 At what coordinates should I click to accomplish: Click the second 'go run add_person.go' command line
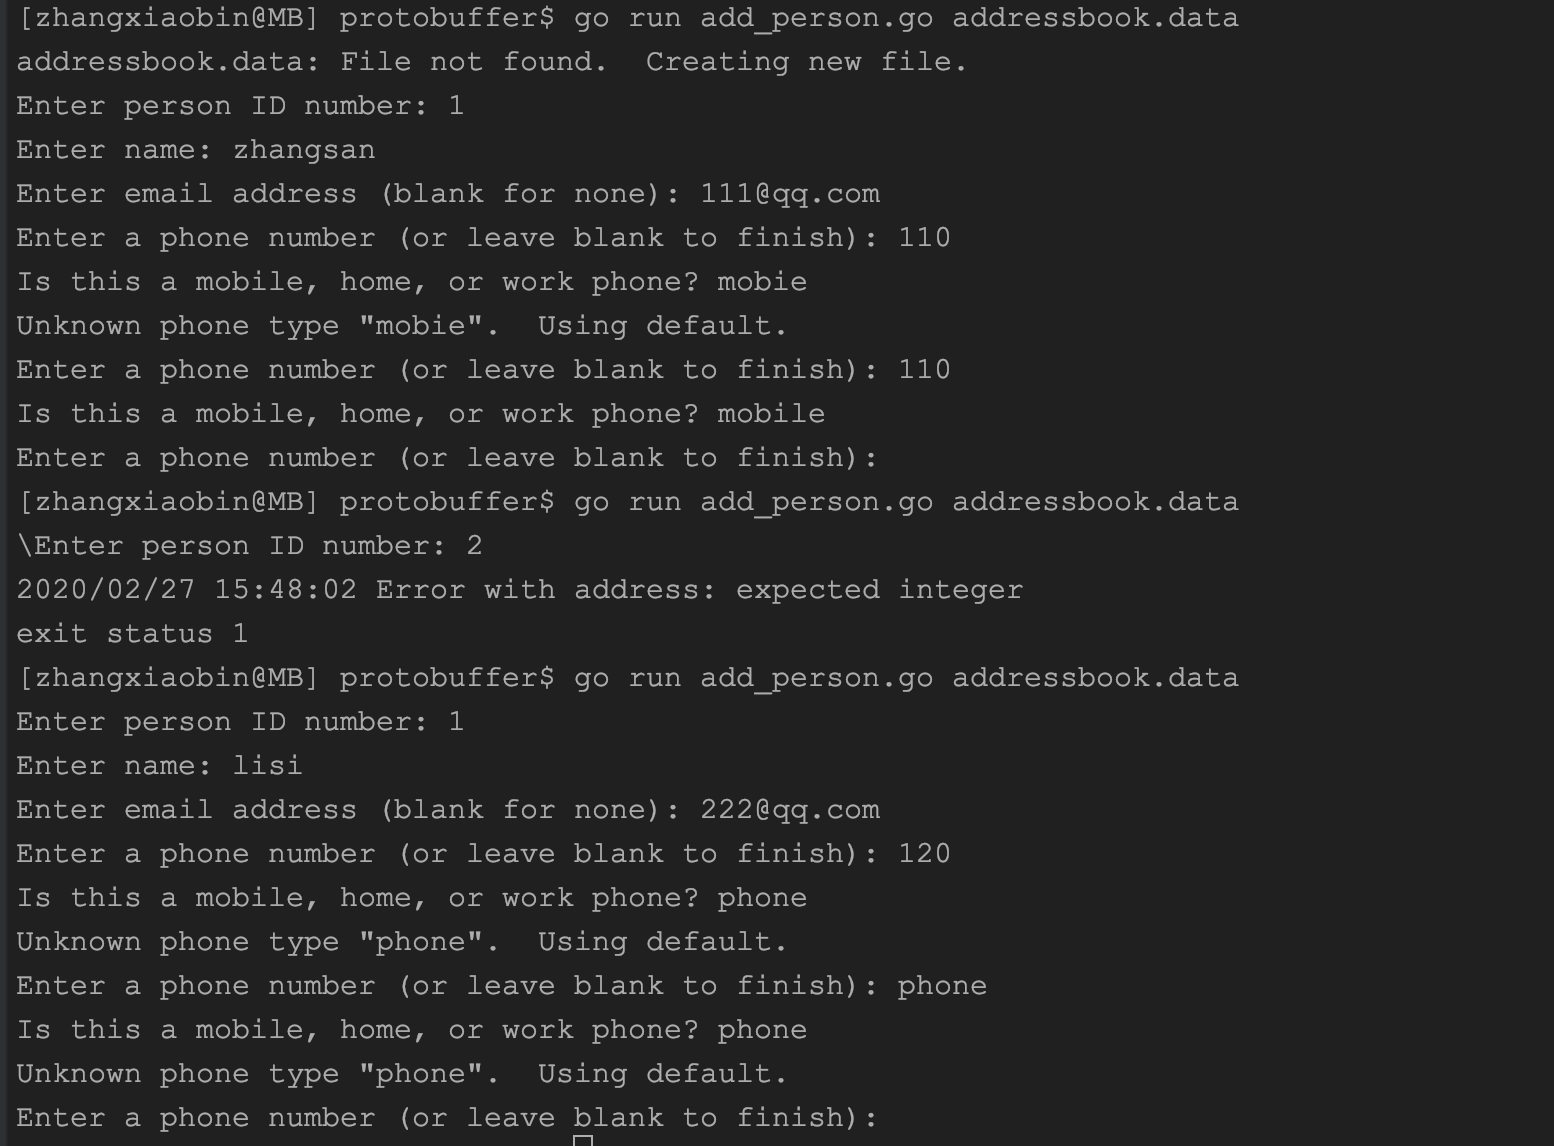click(627, 502)
